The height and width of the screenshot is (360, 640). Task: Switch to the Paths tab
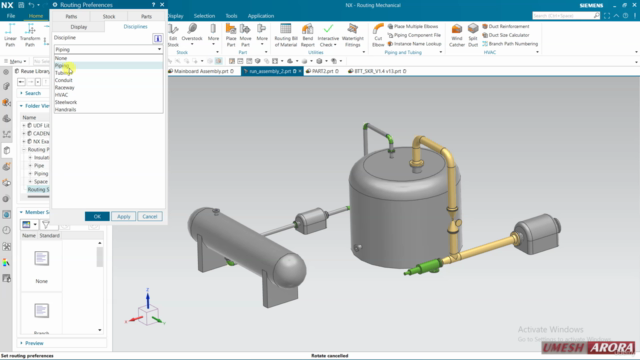point(71,16)
